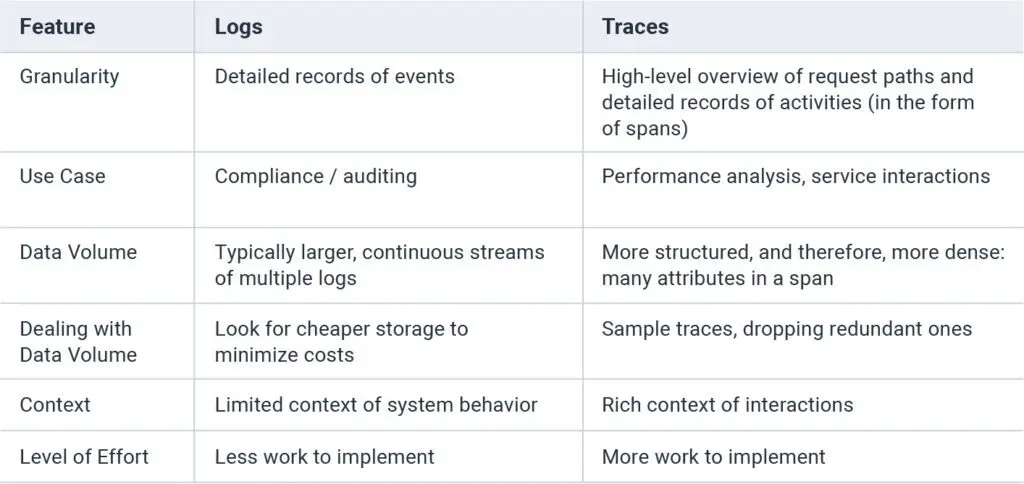Click the Traces column header
This screenshot has height=484, width=1024.
point(635,27)
